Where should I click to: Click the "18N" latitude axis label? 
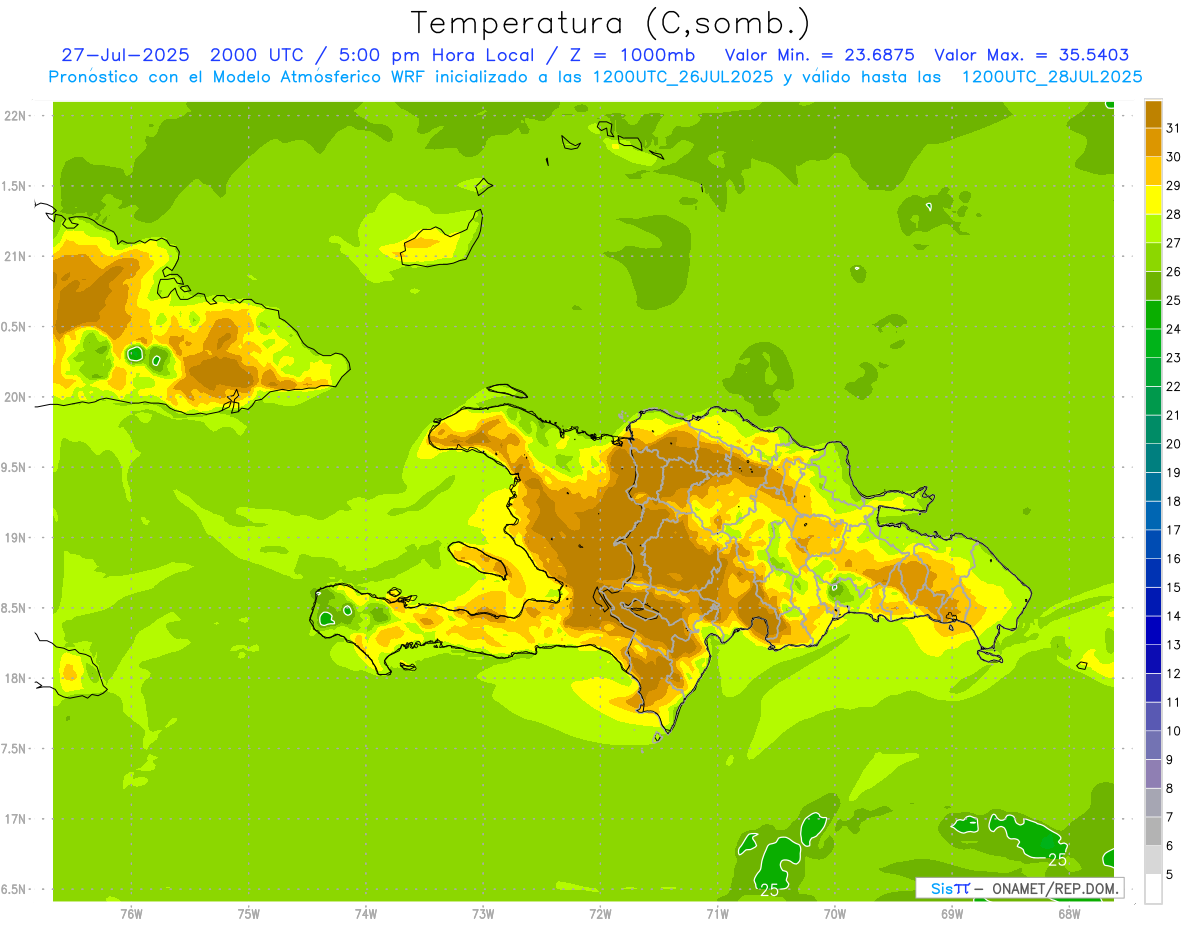(x=15, y=679)
